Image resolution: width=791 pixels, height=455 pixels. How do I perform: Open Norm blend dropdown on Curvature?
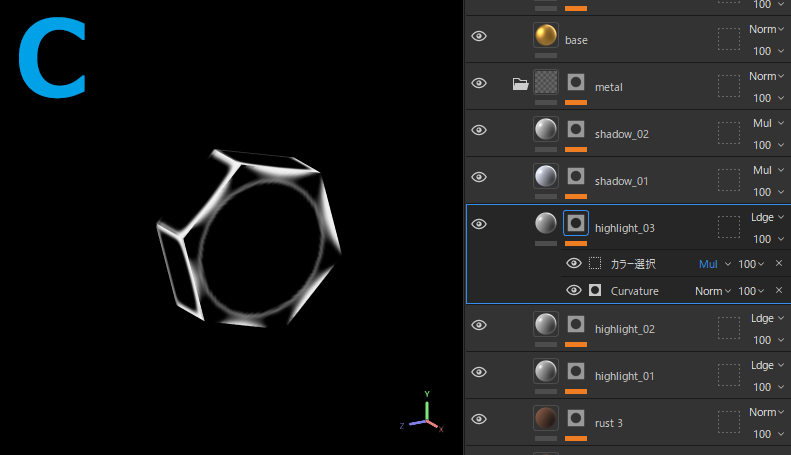pyautogui.click(x=714, y=291)
